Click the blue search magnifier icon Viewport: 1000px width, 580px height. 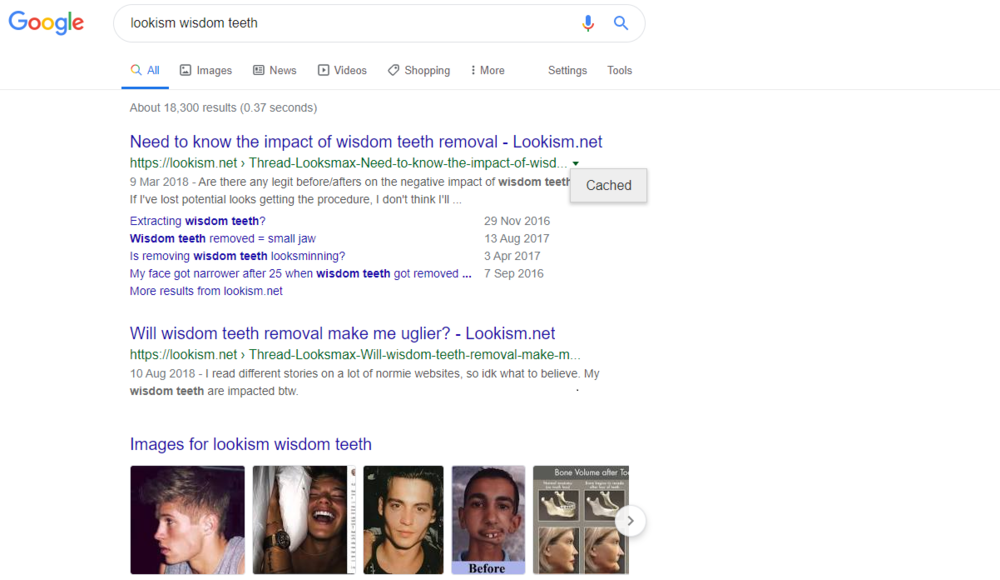click(x=621, y=24)
